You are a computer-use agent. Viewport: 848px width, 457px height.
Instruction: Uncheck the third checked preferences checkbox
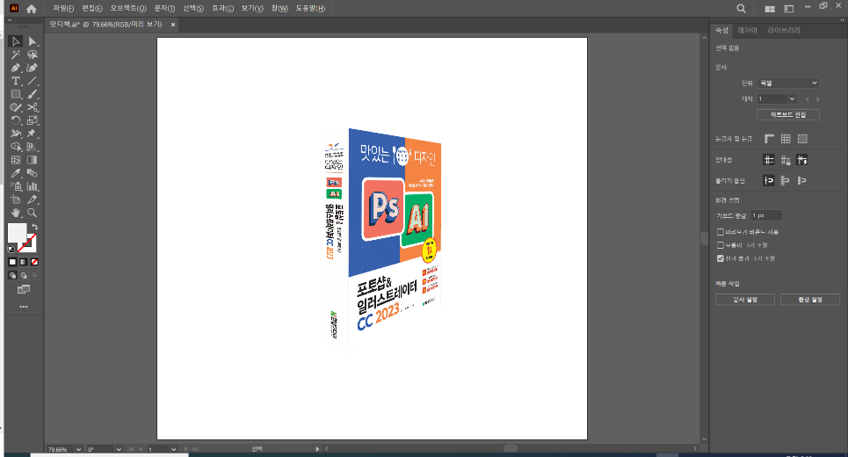[x=720, y=259]
